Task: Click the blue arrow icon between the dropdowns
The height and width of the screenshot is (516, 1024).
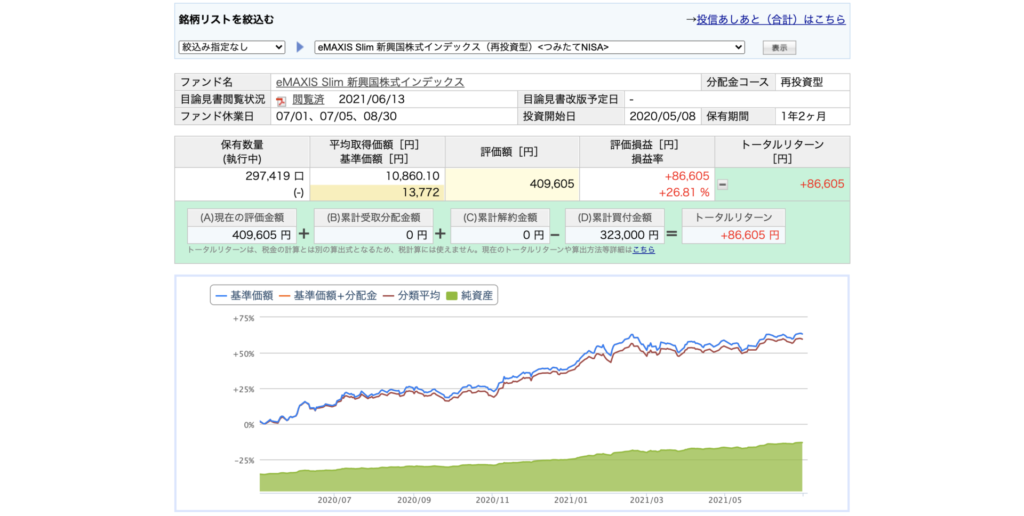Action: 300,47
